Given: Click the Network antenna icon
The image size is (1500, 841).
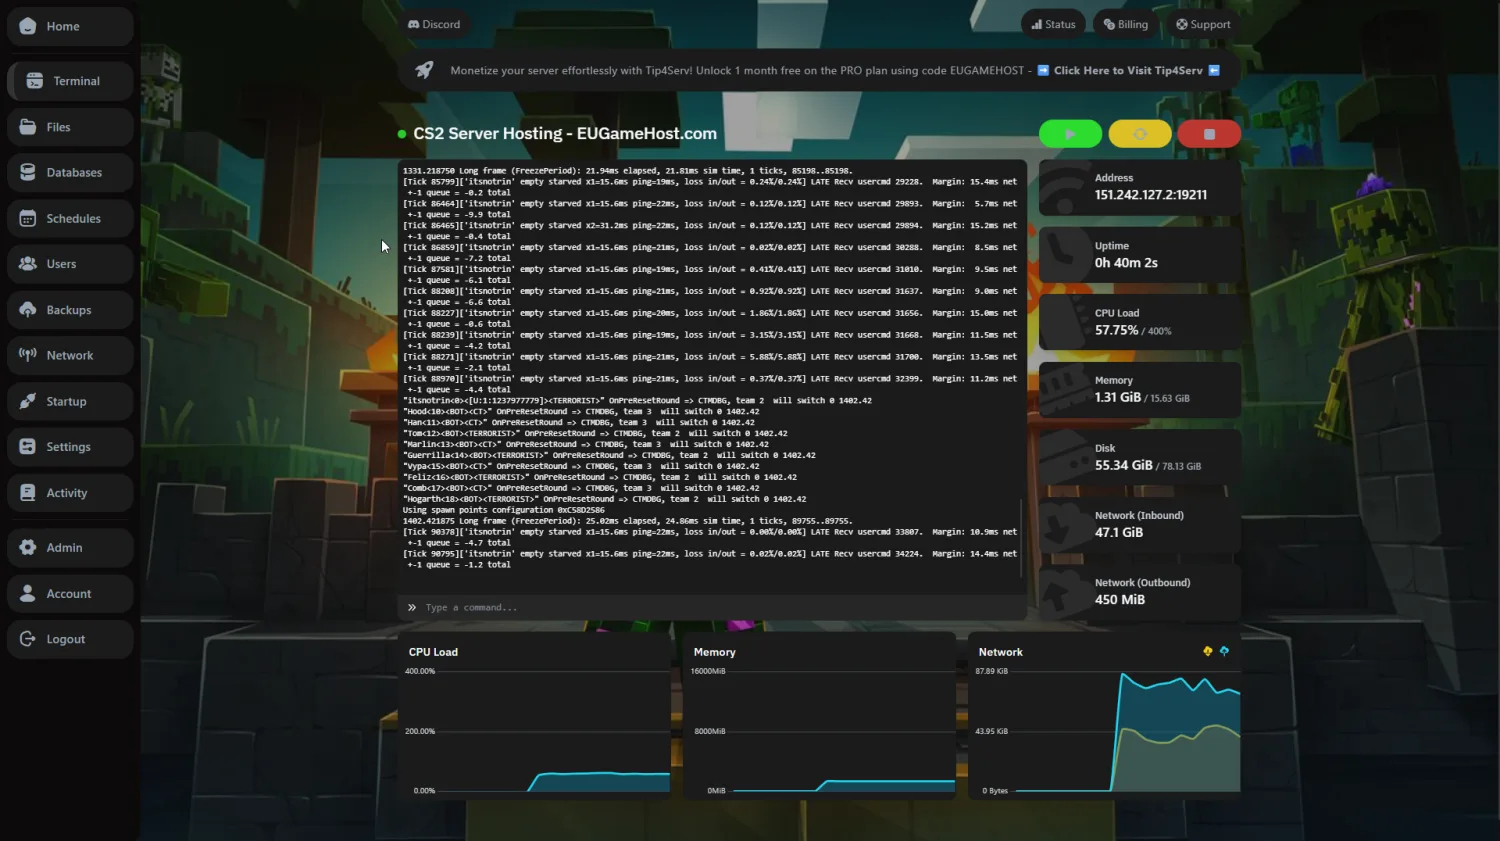Looking at the screenshot, I should point(28,355).
